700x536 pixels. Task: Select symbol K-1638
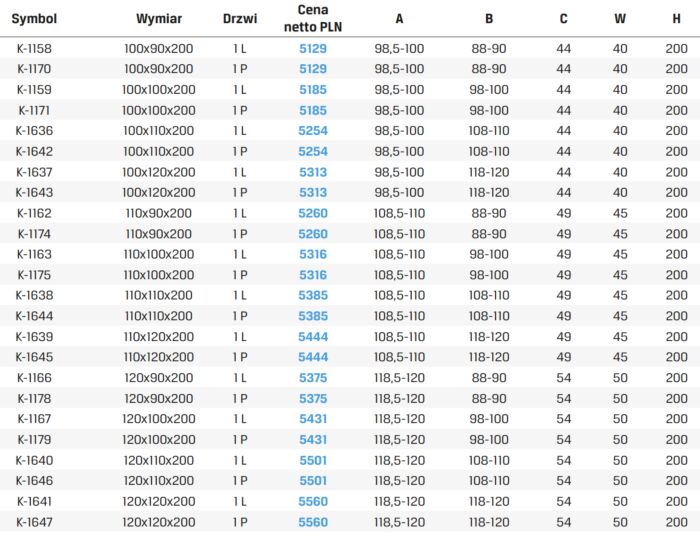click(34, 295)
